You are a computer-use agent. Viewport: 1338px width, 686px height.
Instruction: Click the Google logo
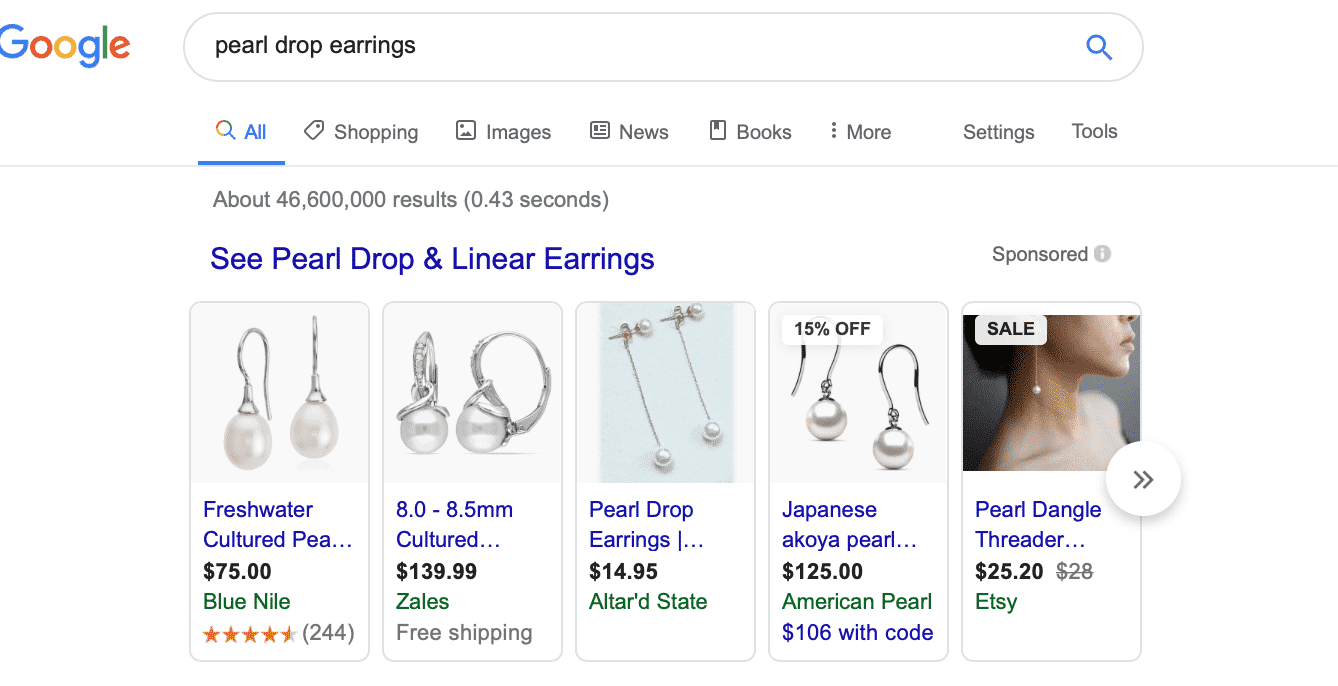click(x=65, y=46)
